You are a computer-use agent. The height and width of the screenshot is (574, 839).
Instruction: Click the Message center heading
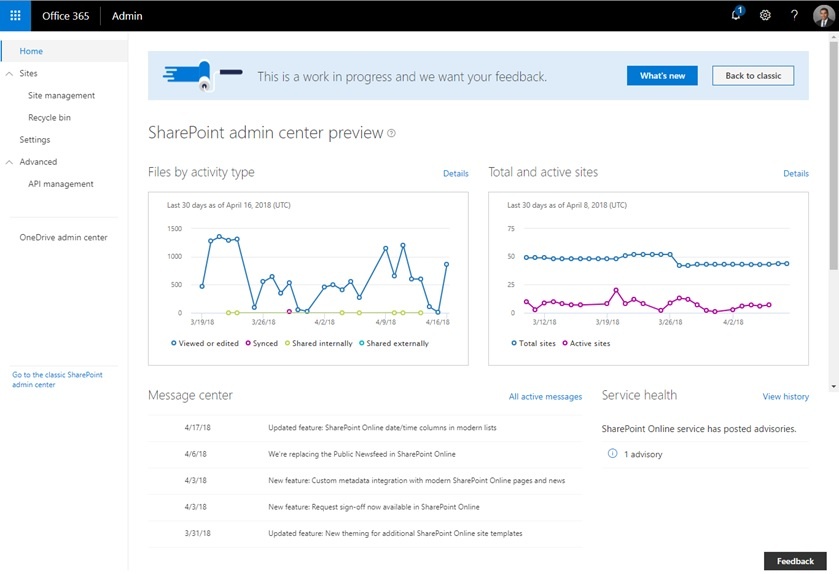[190, 395]
